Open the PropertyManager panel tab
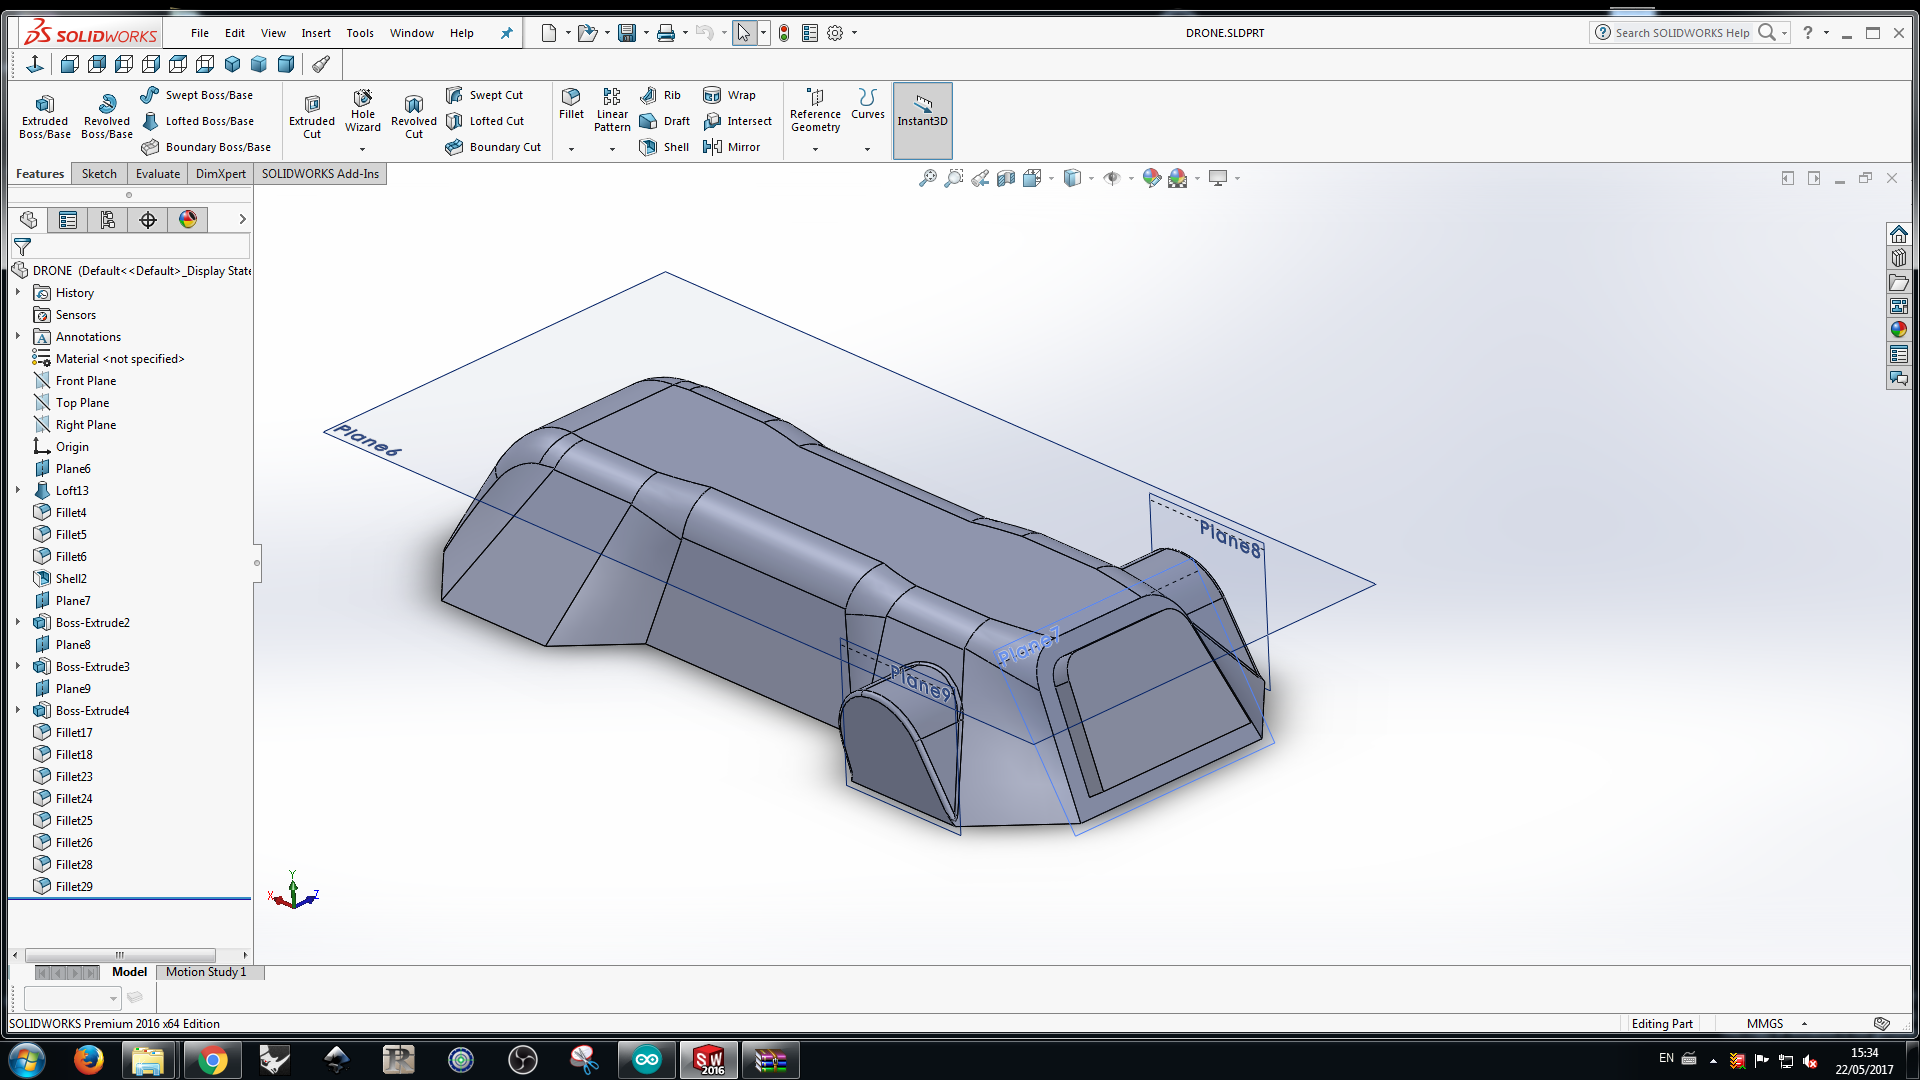 (68, 220)
